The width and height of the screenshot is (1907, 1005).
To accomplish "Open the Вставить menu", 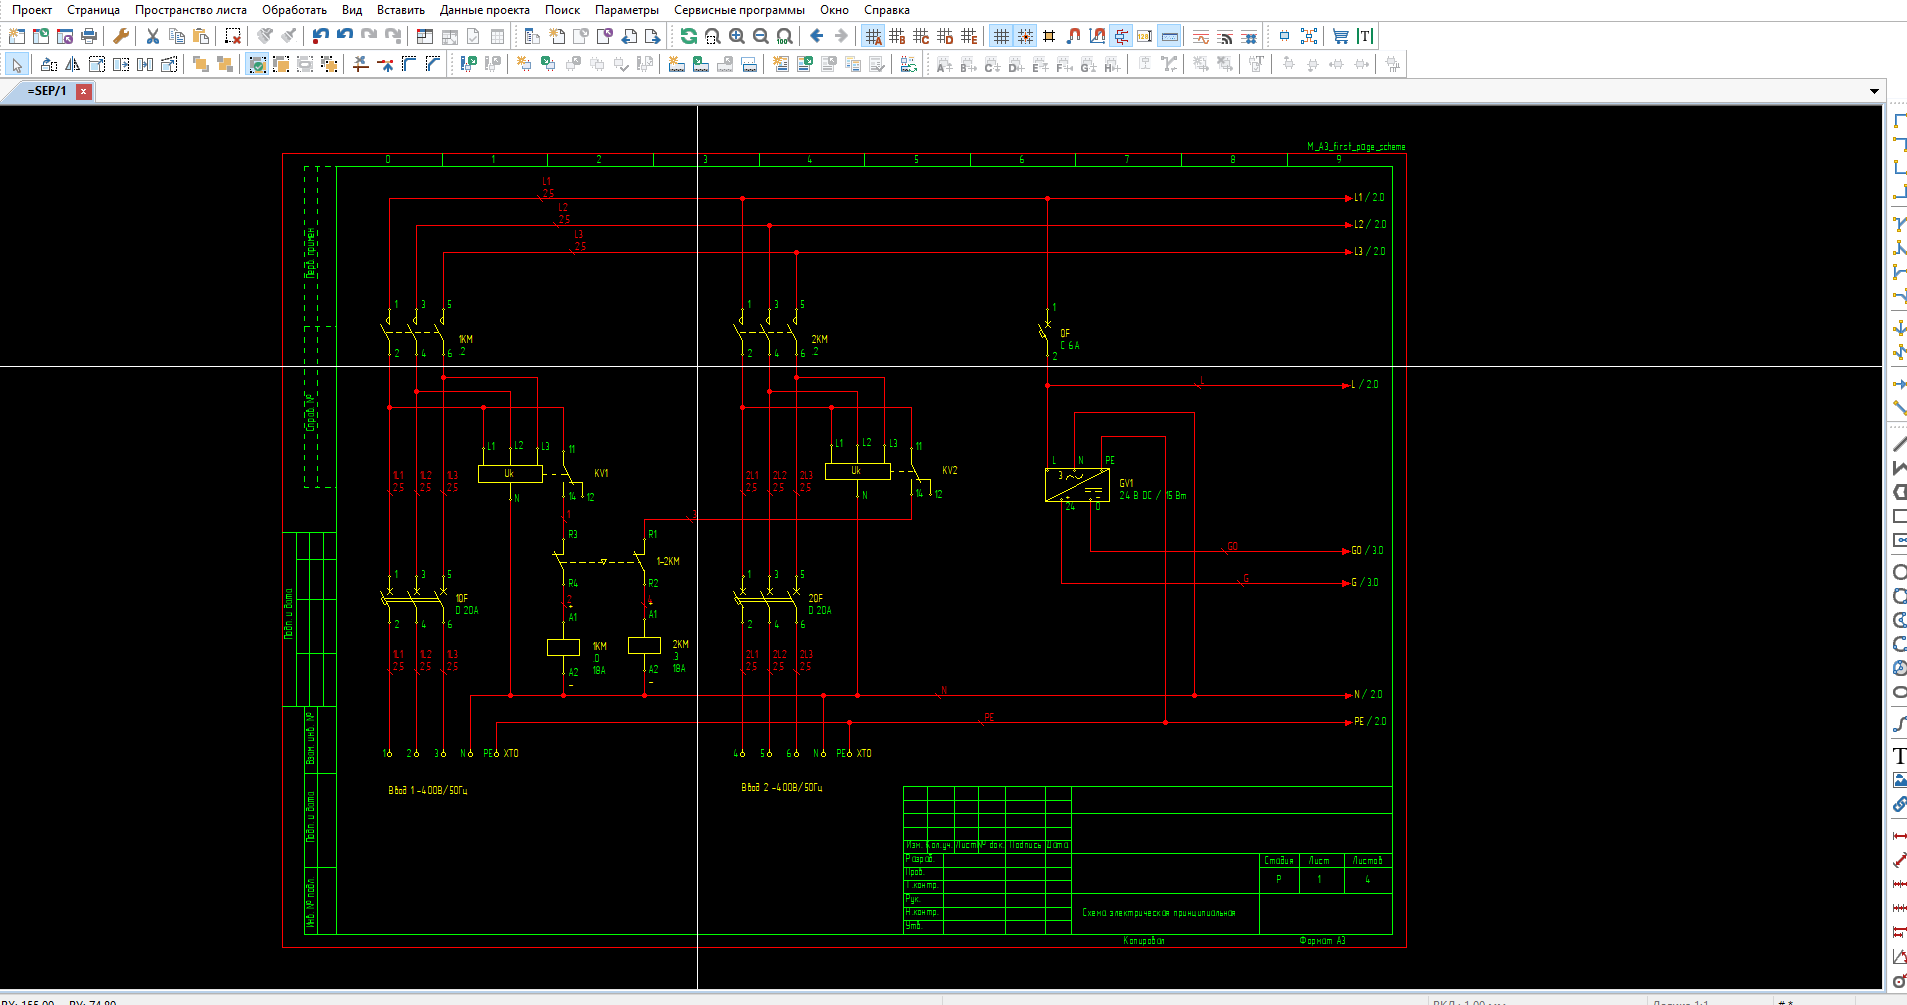I will (x=400, y=10).
